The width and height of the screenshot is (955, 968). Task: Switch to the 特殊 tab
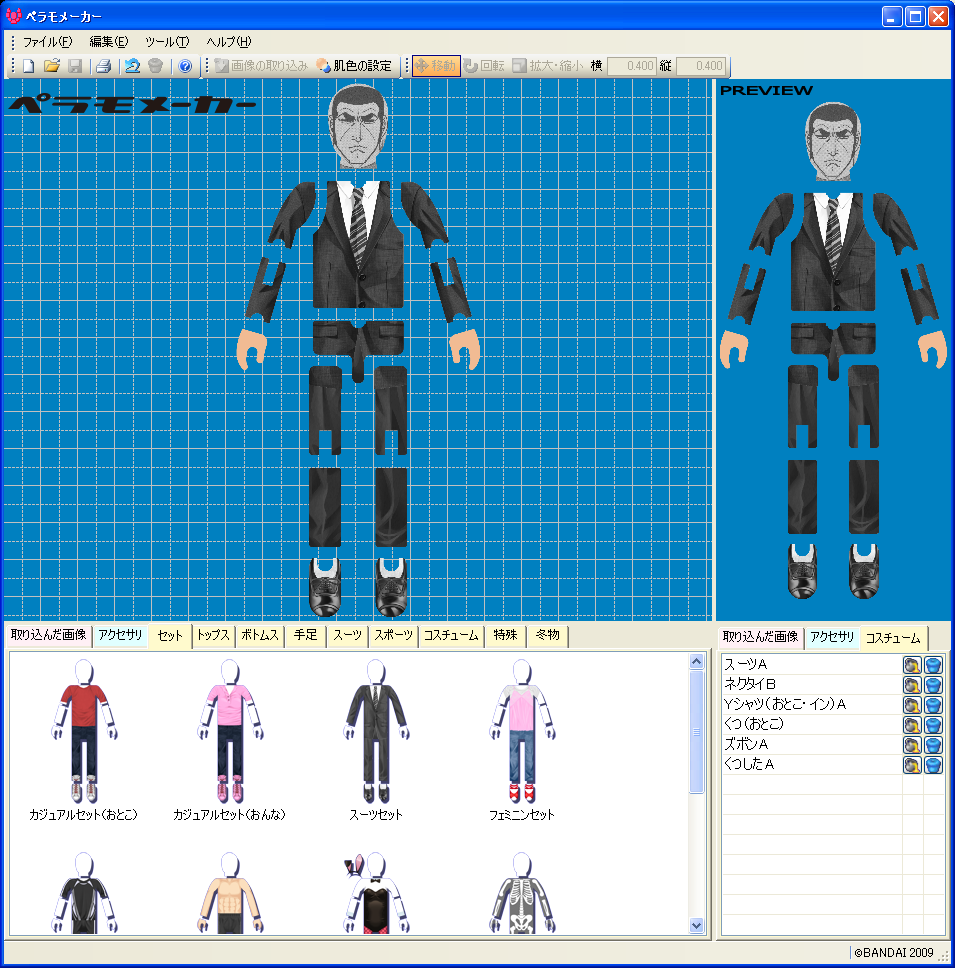[x=506, y=635]
